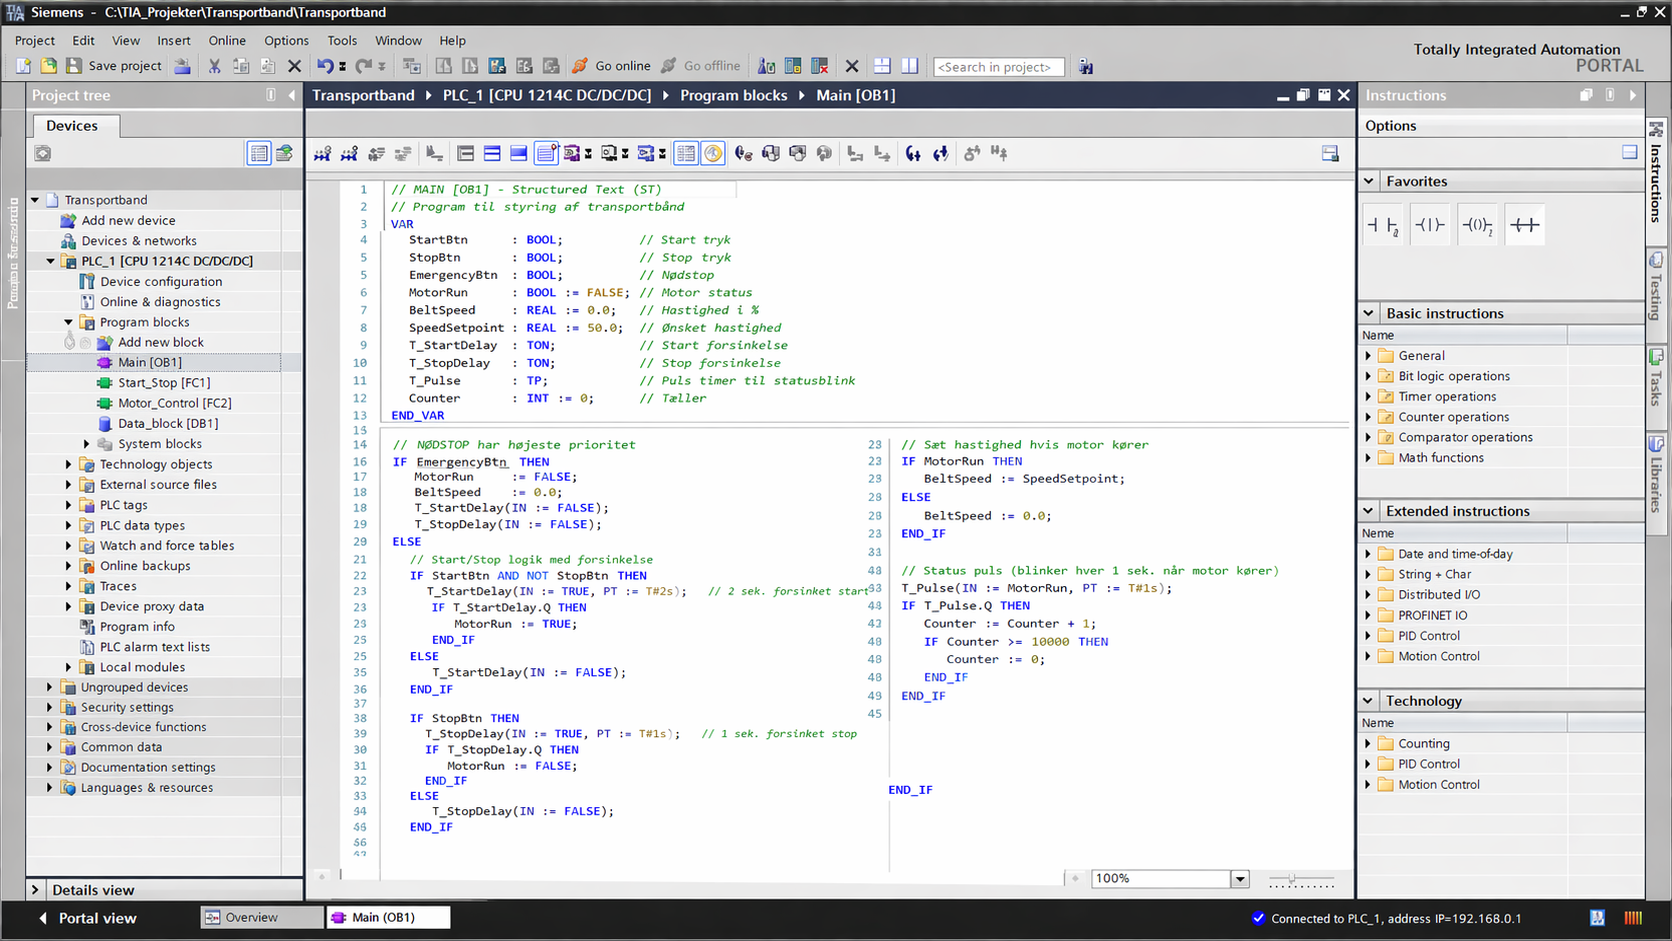
Task: Click the search binoculars icon
Action: pos(1086,67)
